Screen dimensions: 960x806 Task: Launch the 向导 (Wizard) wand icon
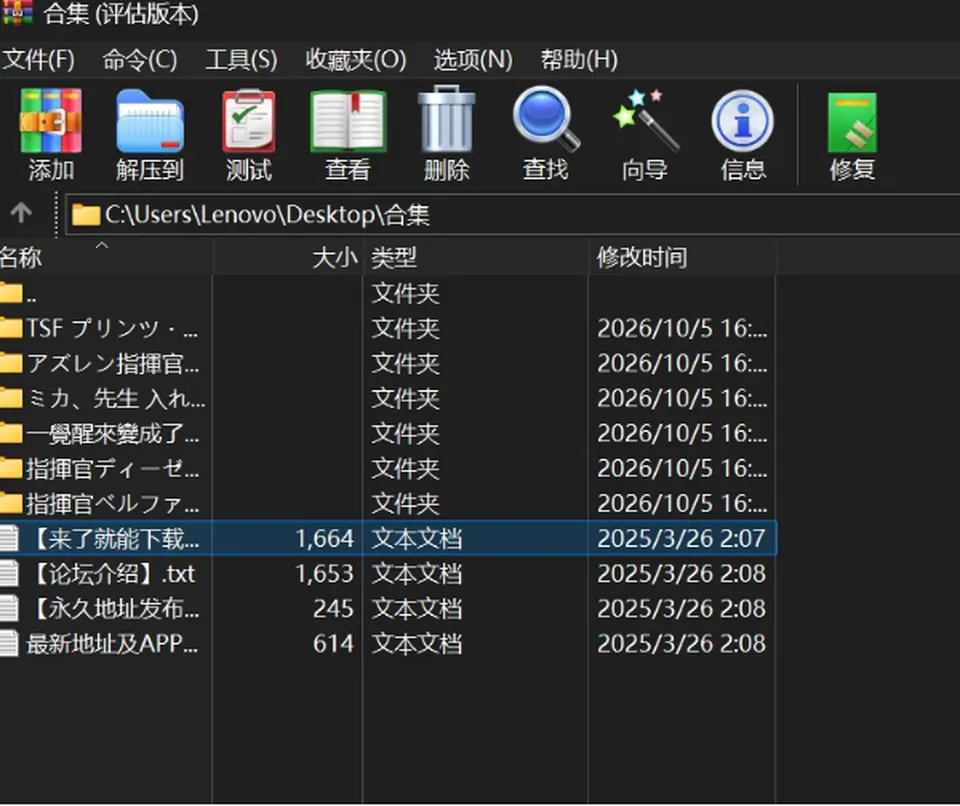645,120
